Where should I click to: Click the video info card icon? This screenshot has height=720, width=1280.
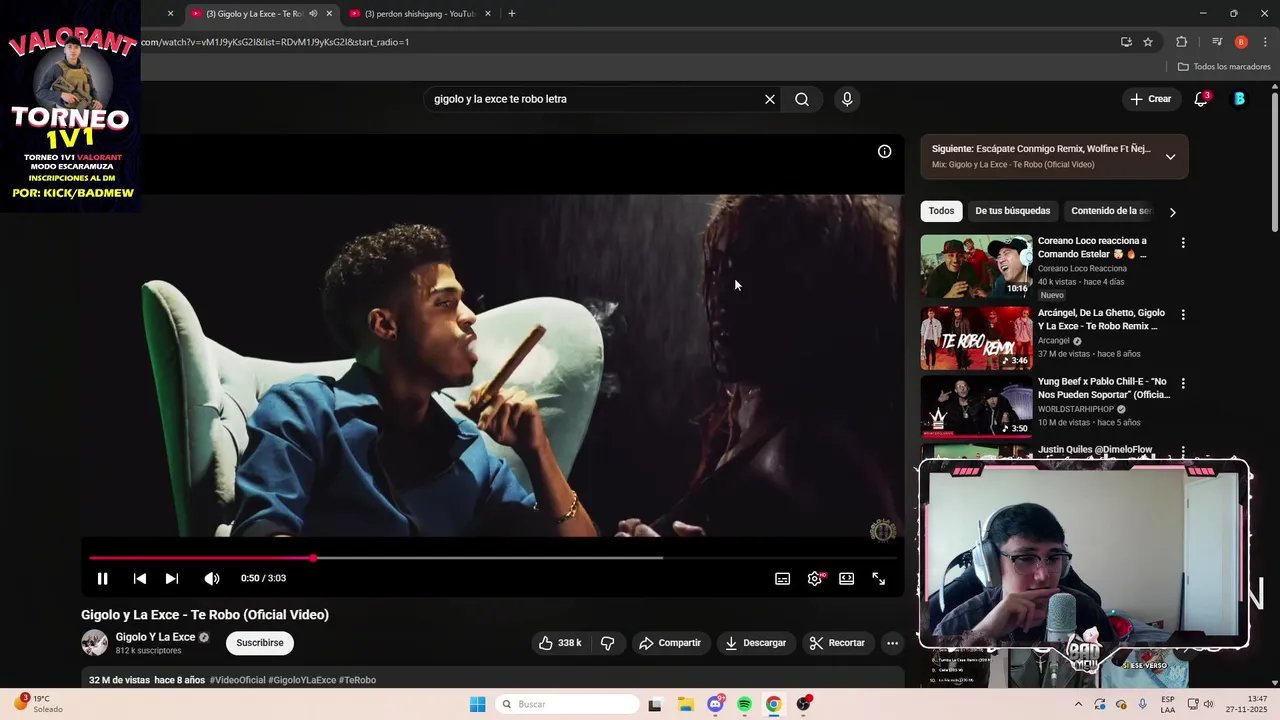885,151
